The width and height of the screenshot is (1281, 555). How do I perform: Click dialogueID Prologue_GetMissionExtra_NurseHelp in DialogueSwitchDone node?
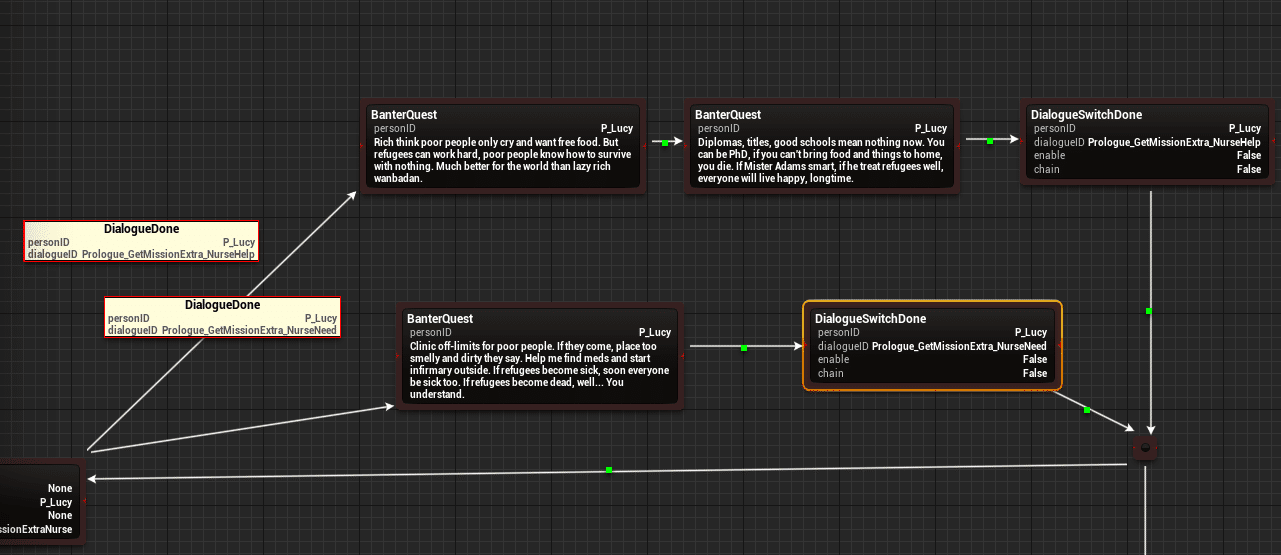click(x=1147, y=142)
